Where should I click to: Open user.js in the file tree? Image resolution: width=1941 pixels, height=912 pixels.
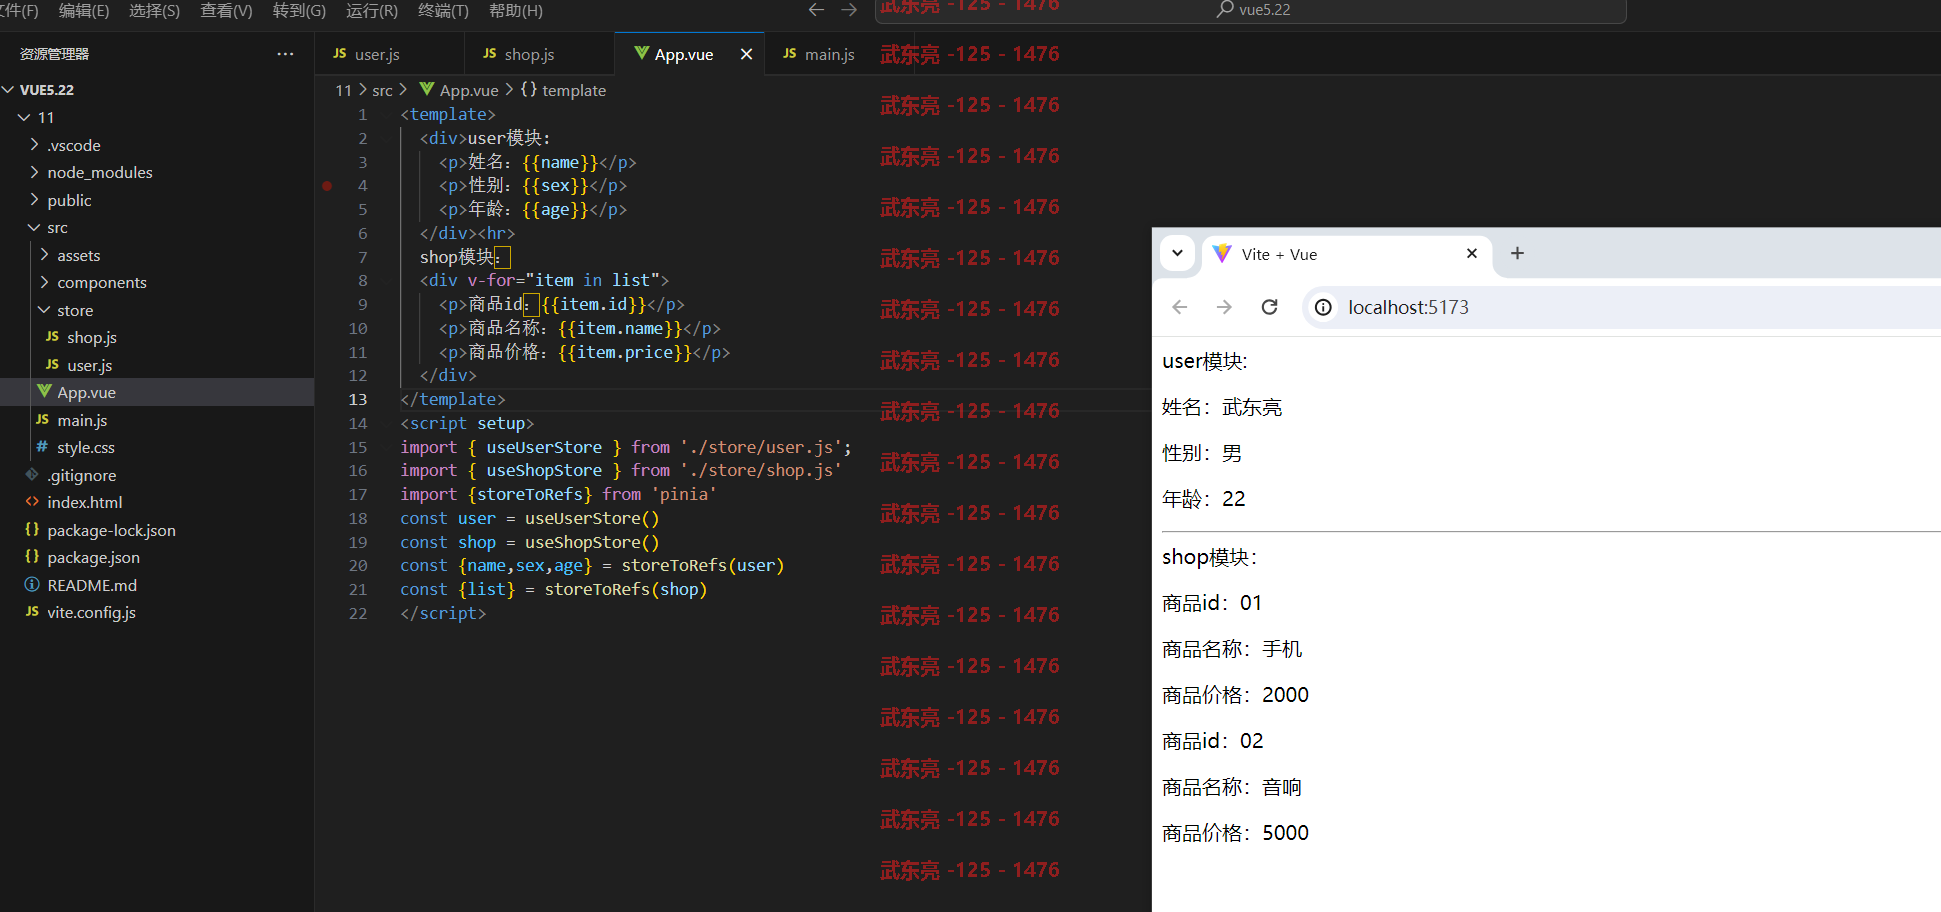(x=157, y=365)
